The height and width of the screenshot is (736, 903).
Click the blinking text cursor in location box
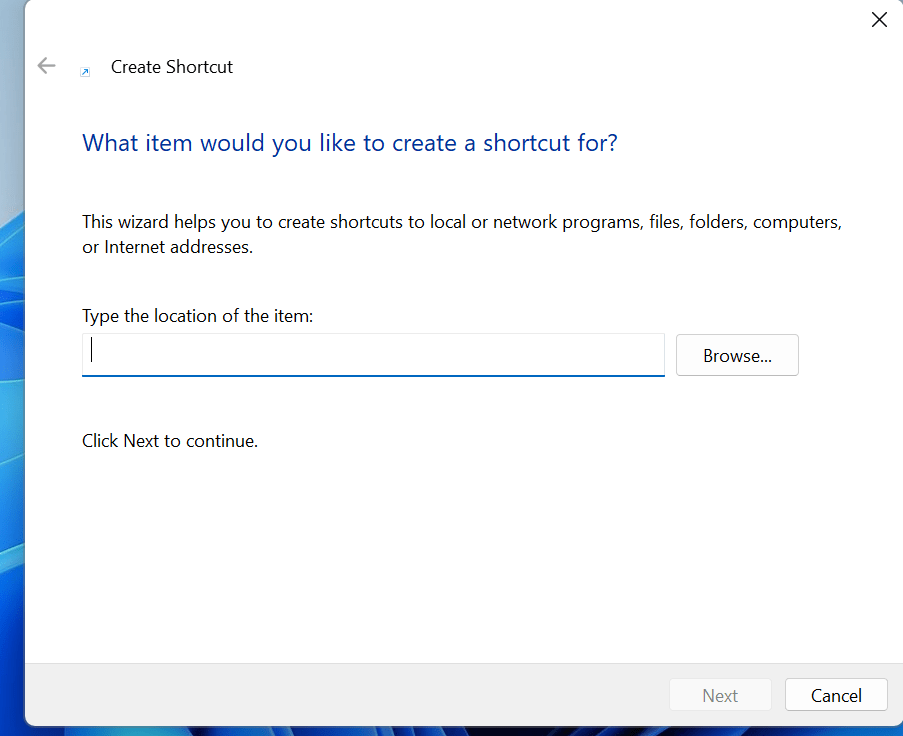pos(92,351)
